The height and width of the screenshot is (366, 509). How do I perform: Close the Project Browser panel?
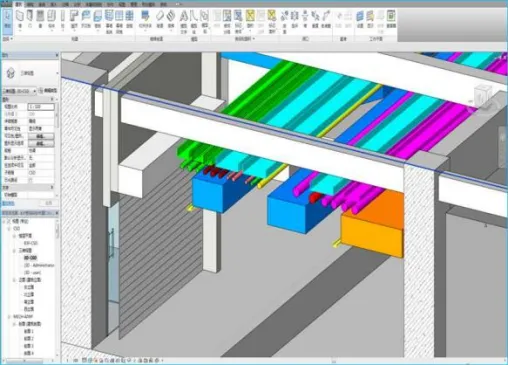pos(57,213)
